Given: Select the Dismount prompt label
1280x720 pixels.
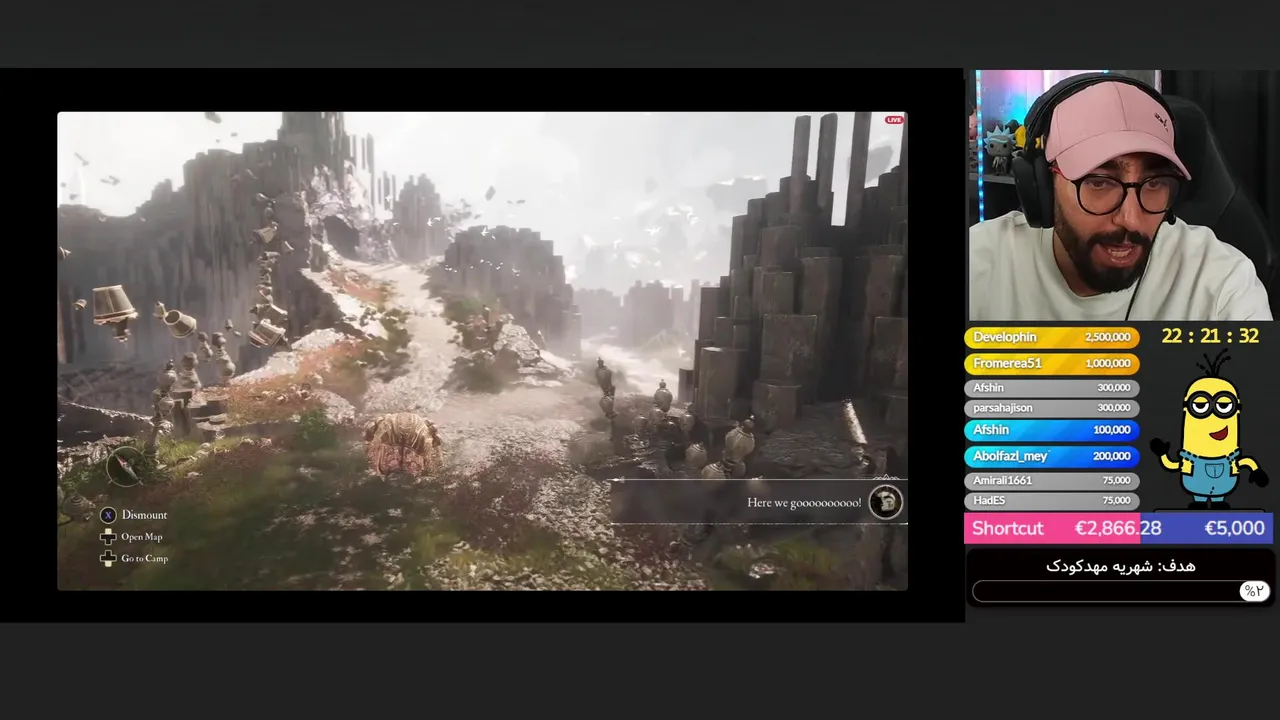Looking at the screenshot, I should (x=144, y=515).
